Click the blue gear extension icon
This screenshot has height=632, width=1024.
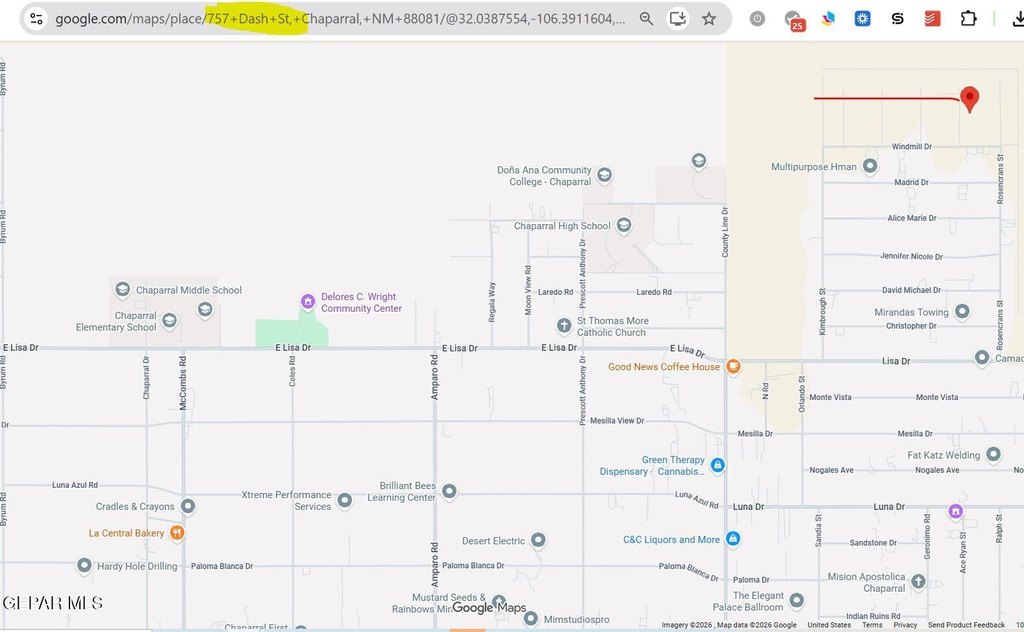[x=863, y=18]
